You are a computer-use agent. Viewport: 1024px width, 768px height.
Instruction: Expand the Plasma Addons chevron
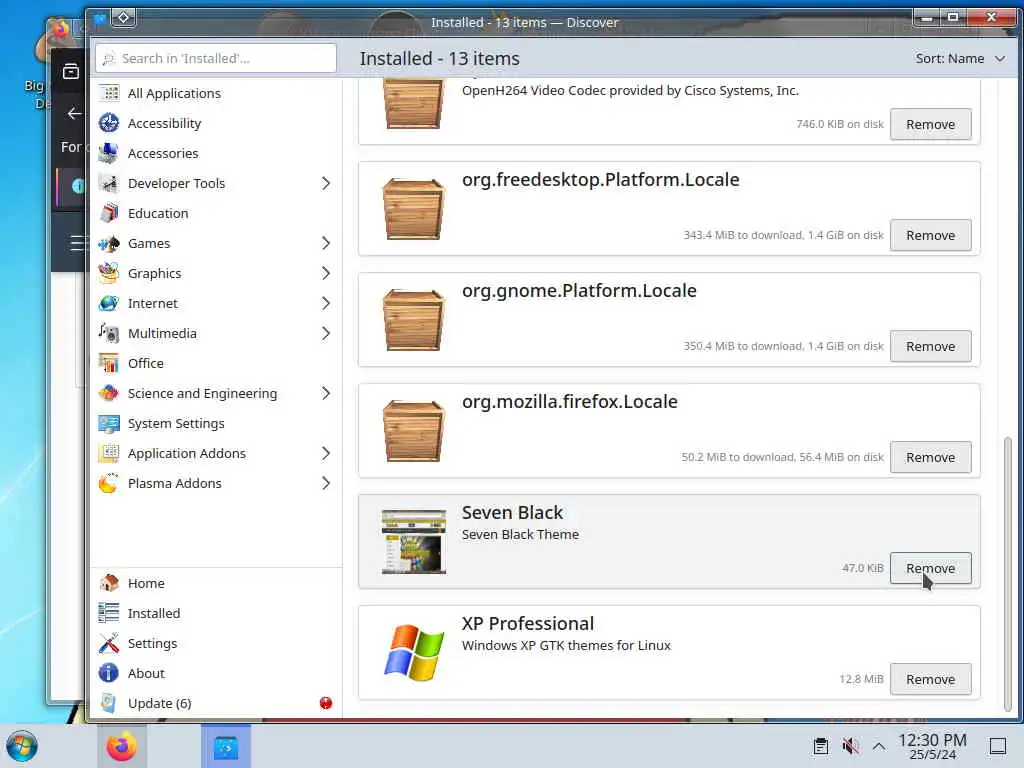(x=326, y=483)
